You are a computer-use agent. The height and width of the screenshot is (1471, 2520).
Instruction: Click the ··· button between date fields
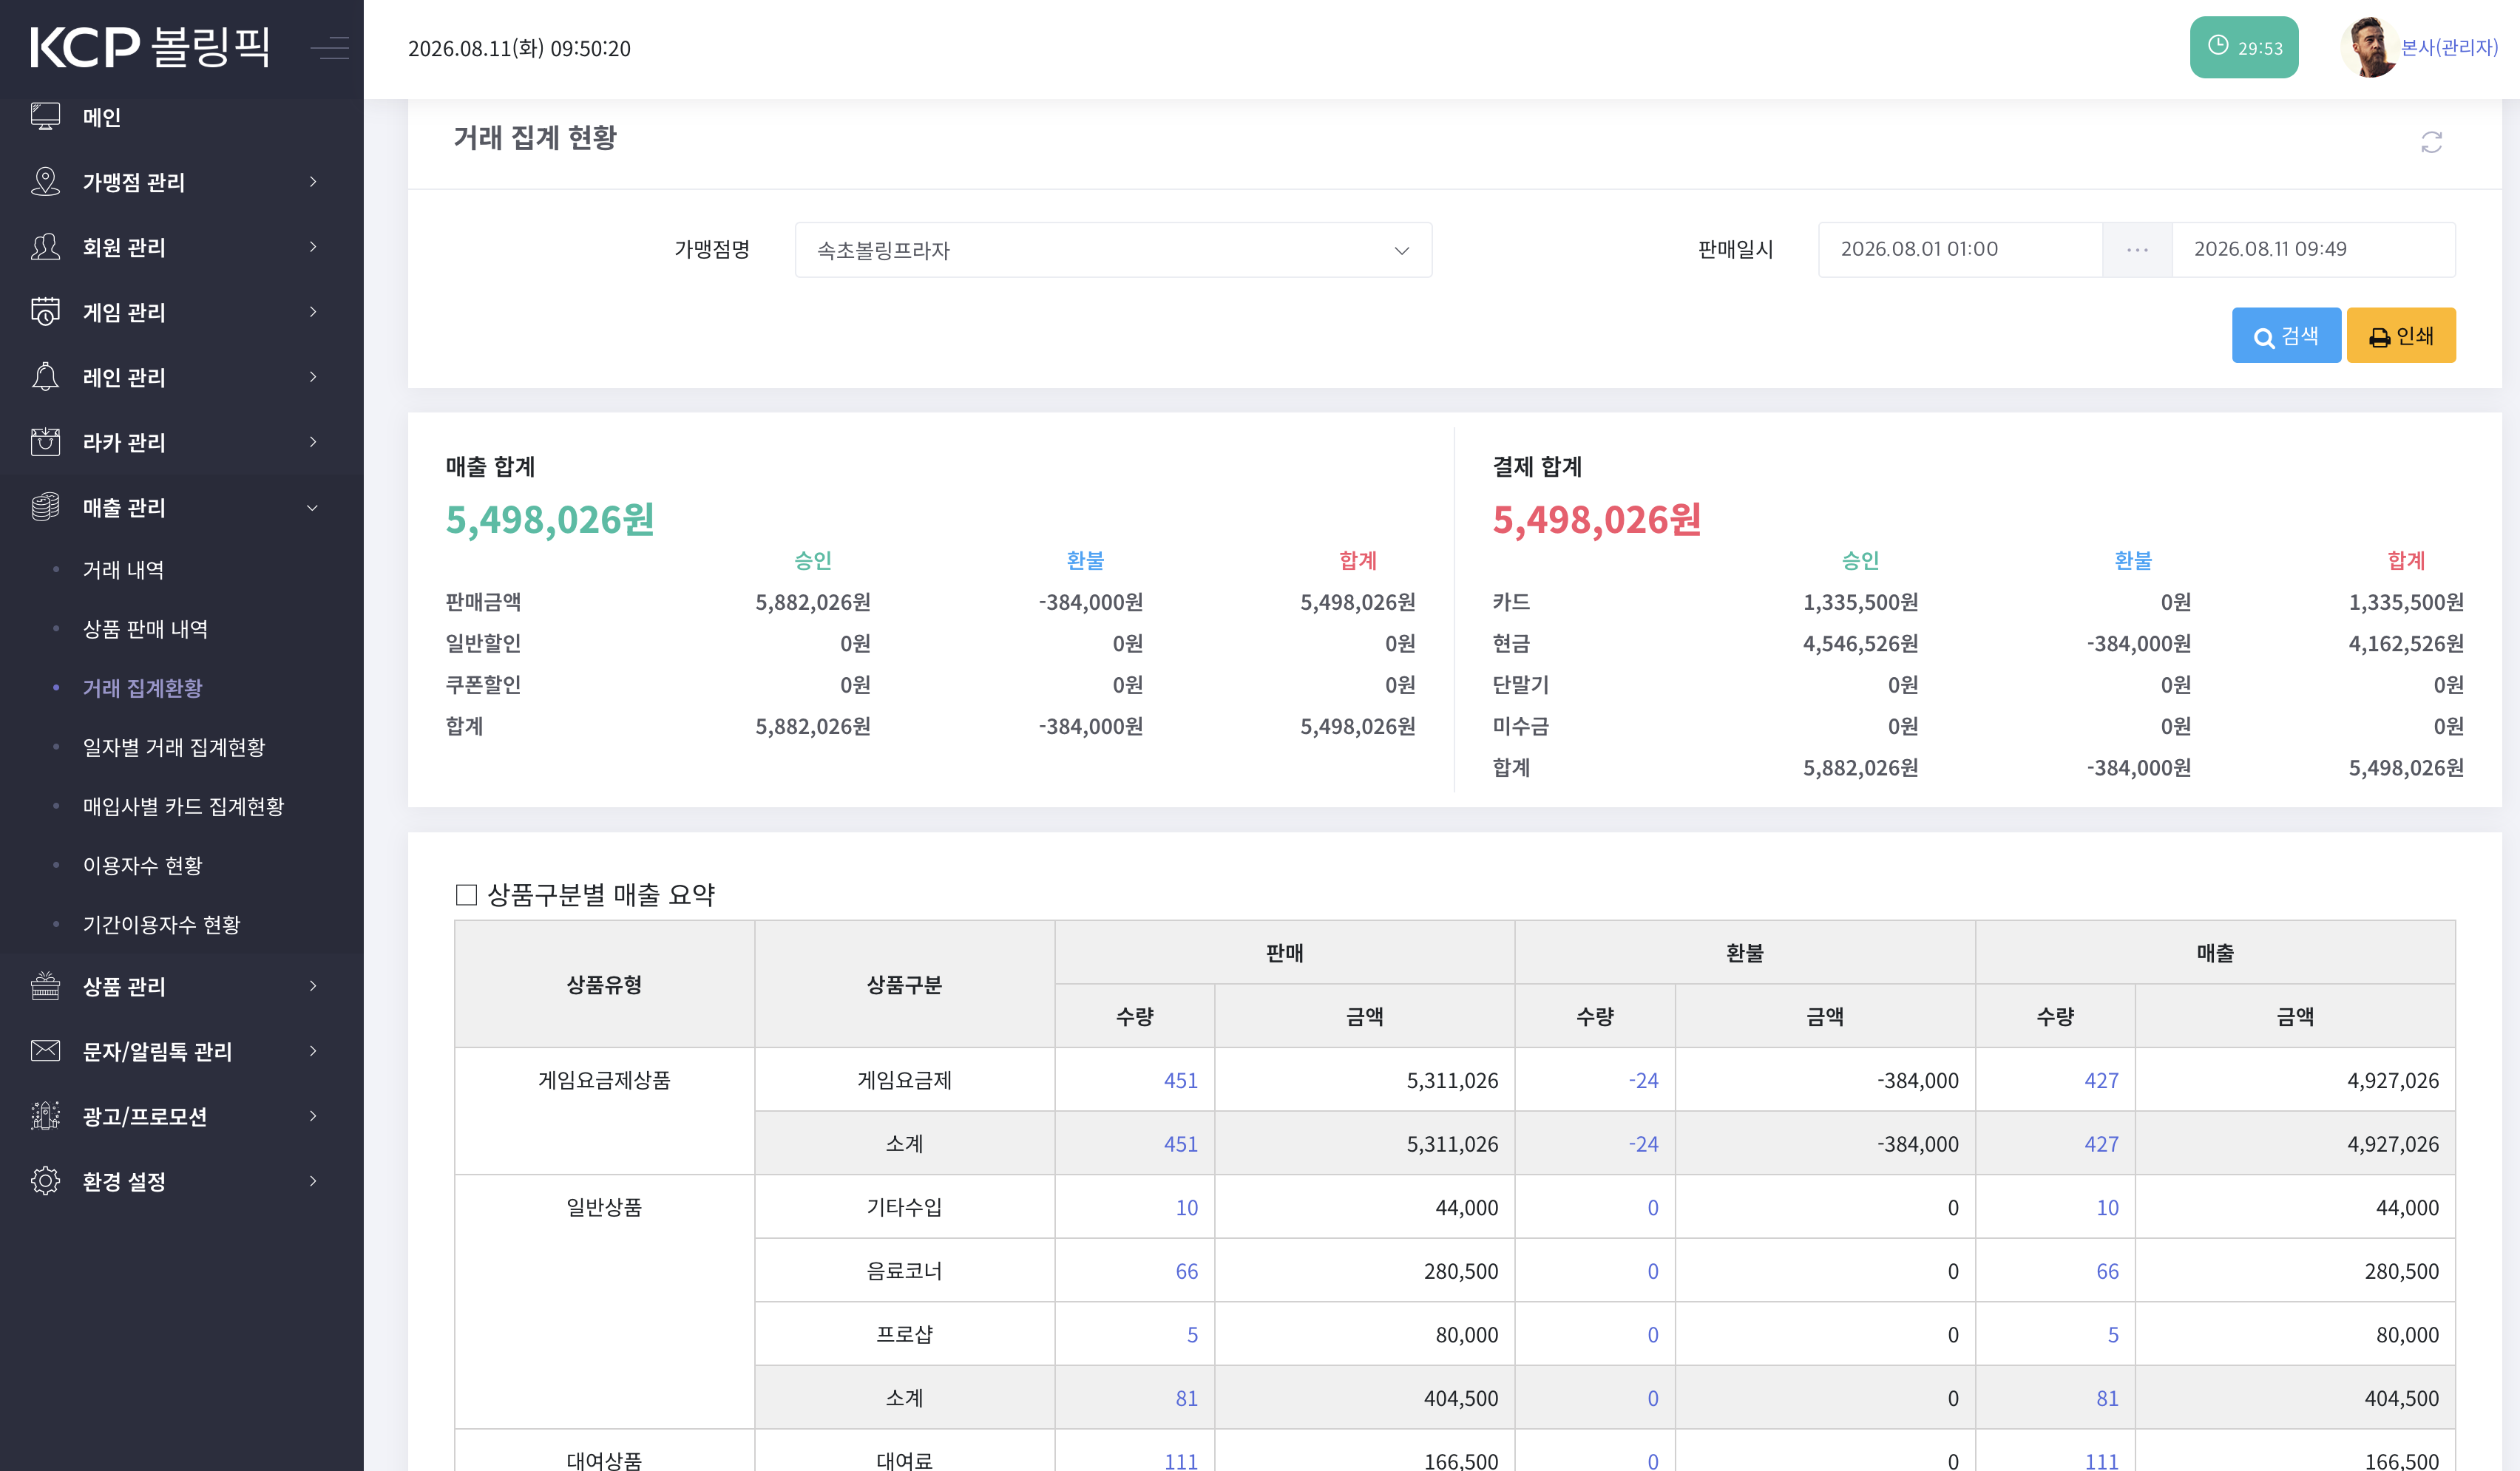[2137, 249]
